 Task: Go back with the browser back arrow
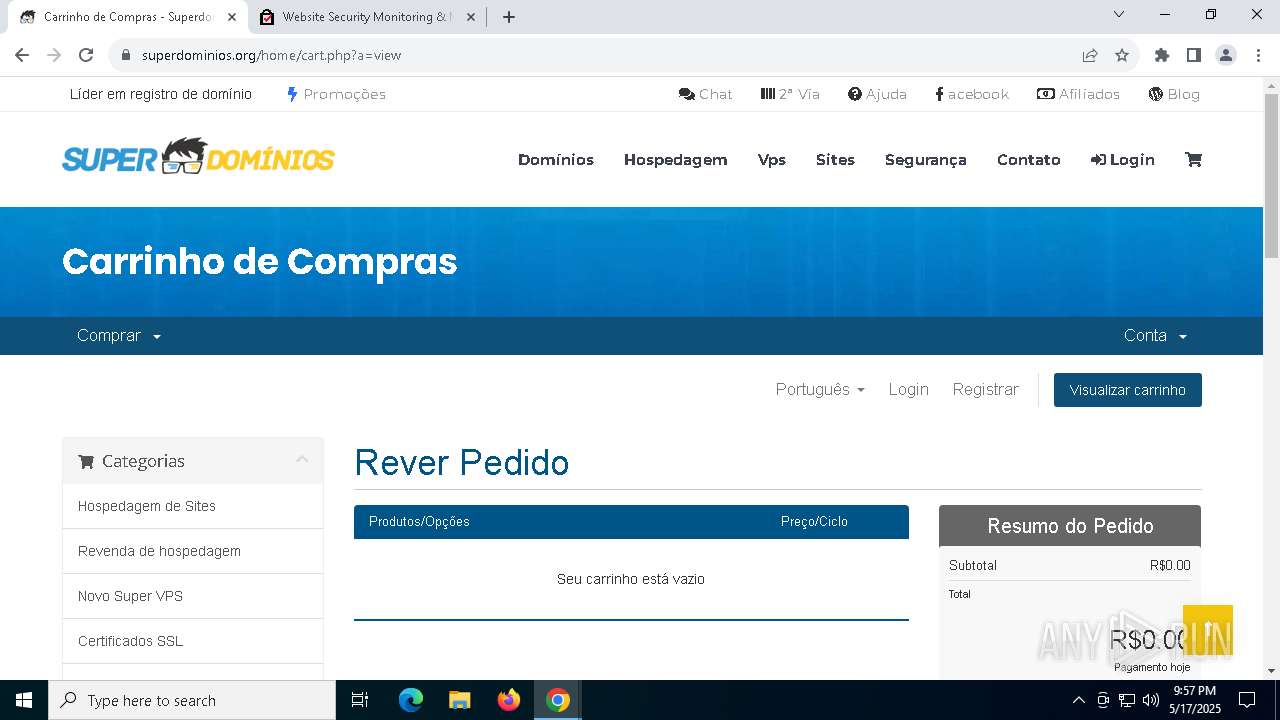click(x=22, y=55)
